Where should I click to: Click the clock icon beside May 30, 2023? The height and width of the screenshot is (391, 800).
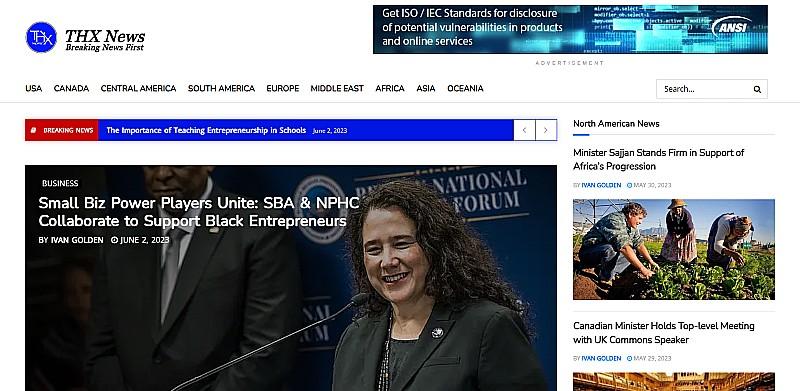pyautogui.click(x=629, y=185)
